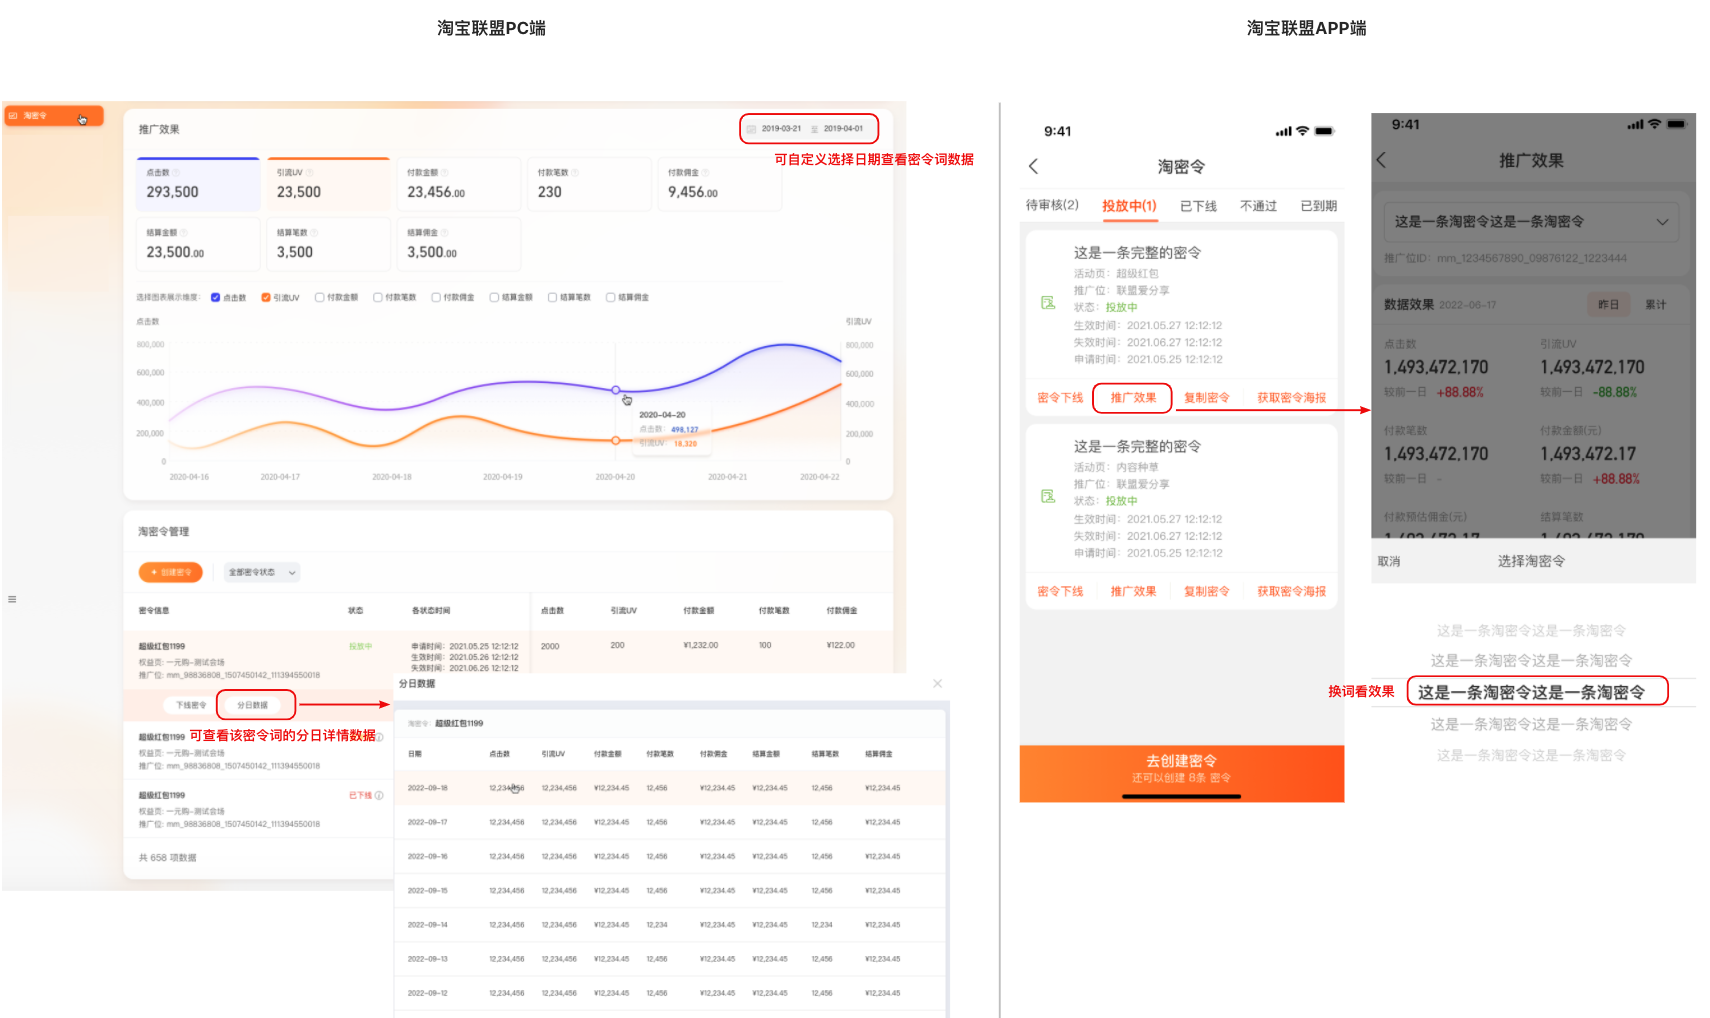
Task: Open the end date field 2019-04-01
Action: 843,129
